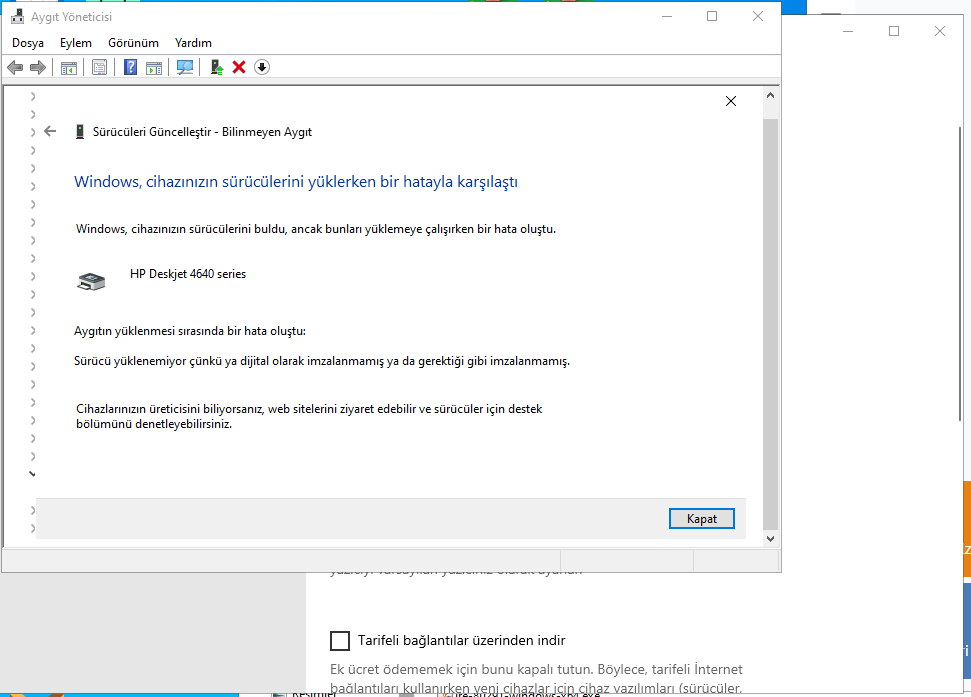Click the 'Sürücüleri Güncelleştir - Bilinmeyen Aygıt' title
This screenshot has width=971, height=697.
[x=202, y=132]
